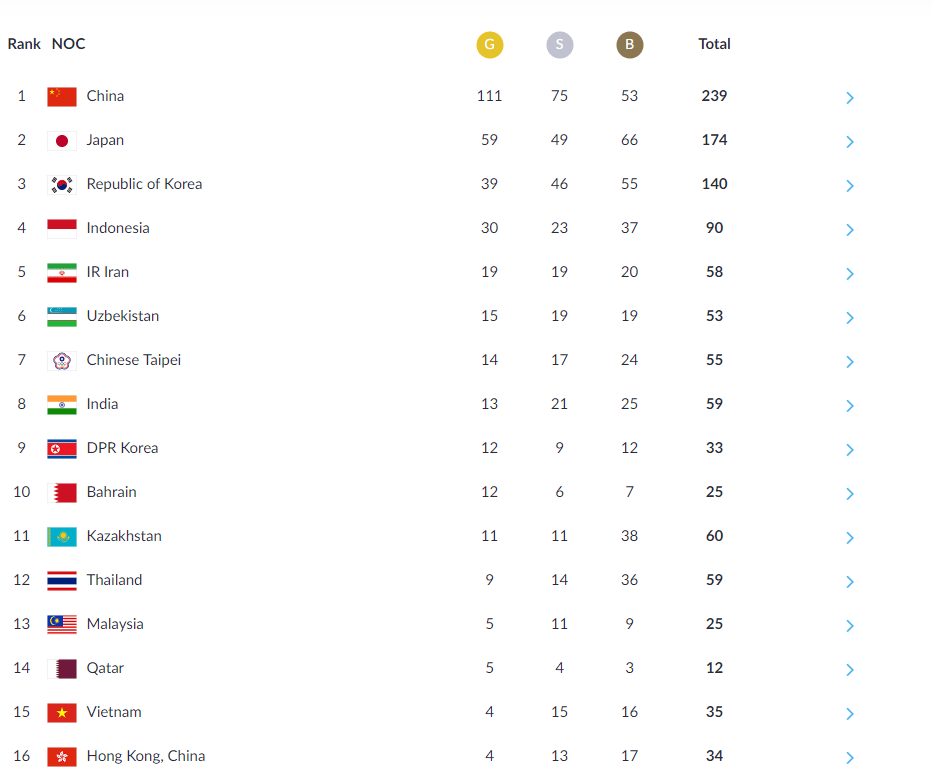
Task: Expand the China row chevron
Action: [x=849, y=97]
